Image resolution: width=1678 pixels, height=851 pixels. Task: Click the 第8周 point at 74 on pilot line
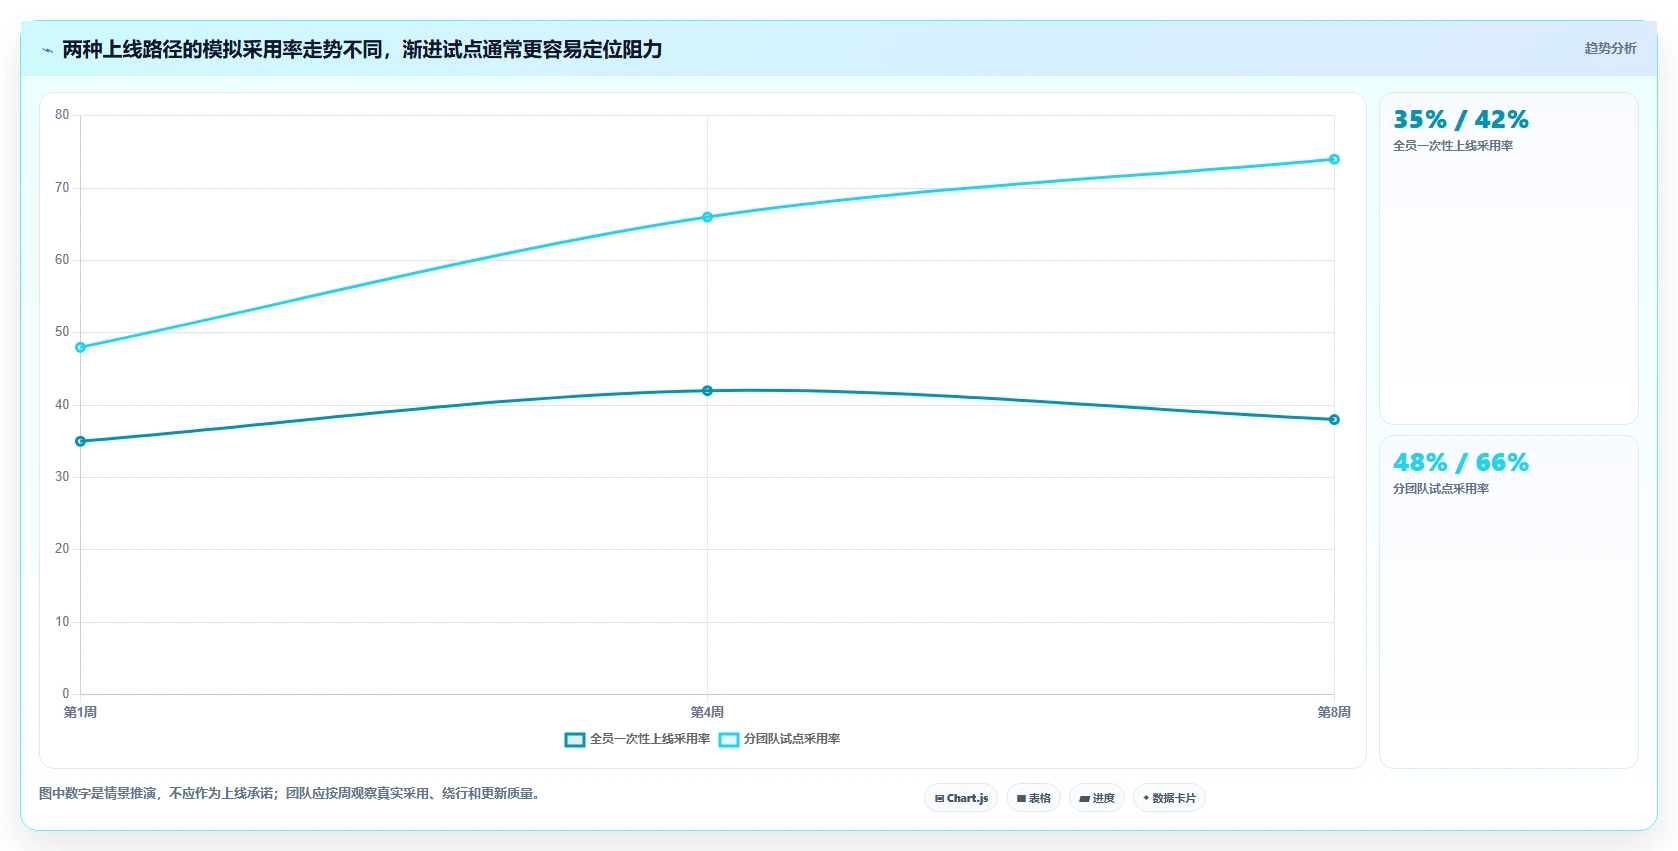1334,159
